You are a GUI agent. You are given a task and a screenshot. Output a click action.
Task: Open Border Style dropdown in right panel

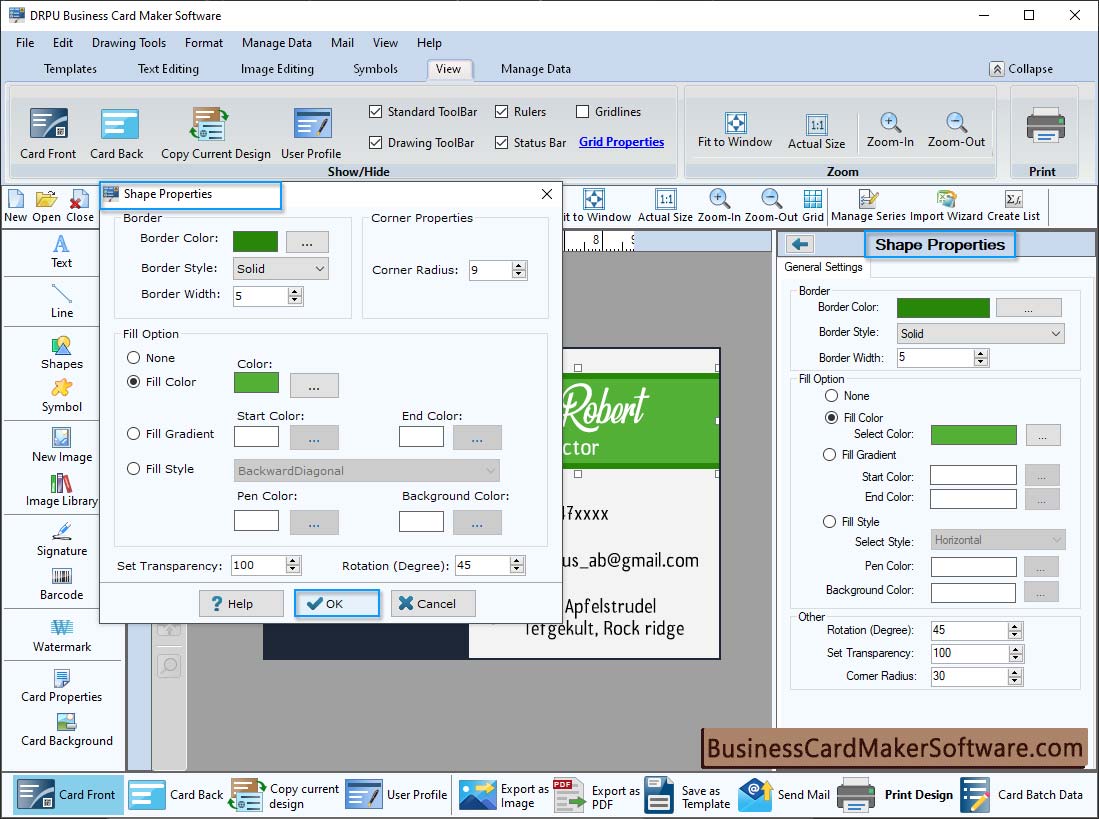pos(981,333)
